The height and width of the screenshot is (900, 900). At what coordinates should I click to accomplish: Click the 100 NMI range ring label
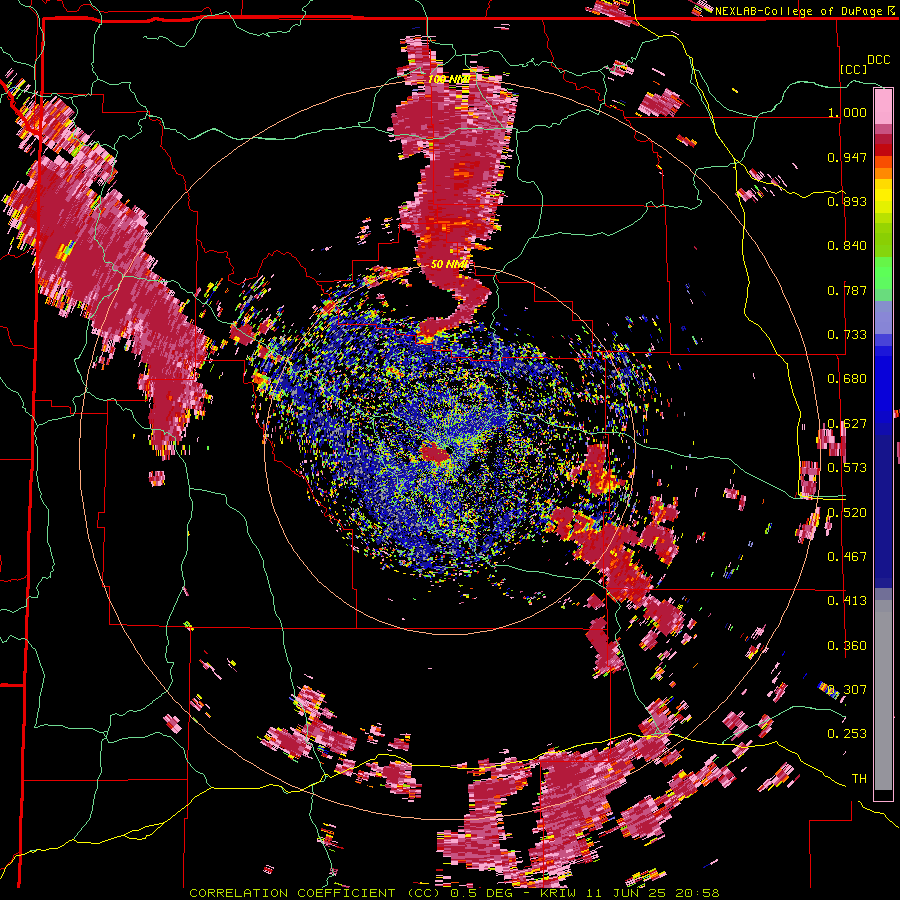point(449,79)
